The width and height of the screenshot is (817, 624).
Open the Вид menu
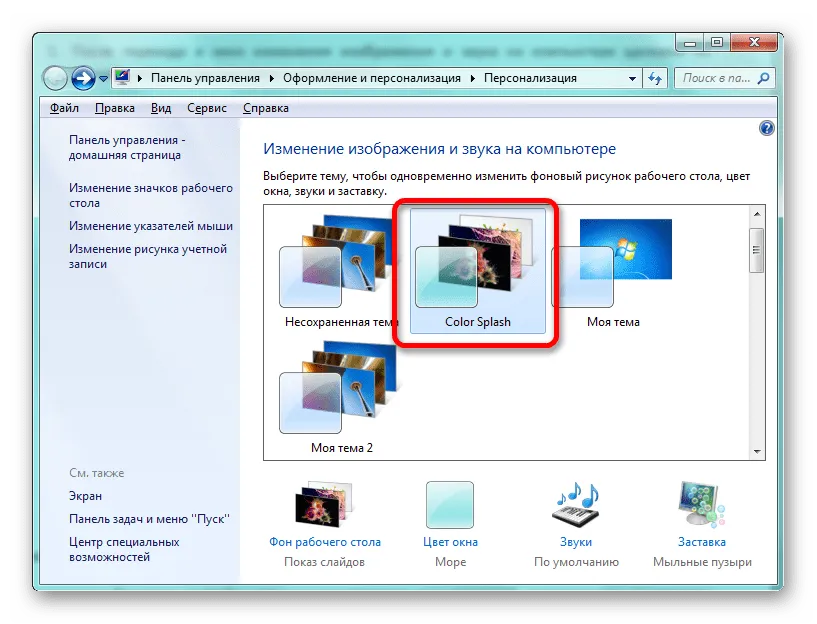coord(161,108)
